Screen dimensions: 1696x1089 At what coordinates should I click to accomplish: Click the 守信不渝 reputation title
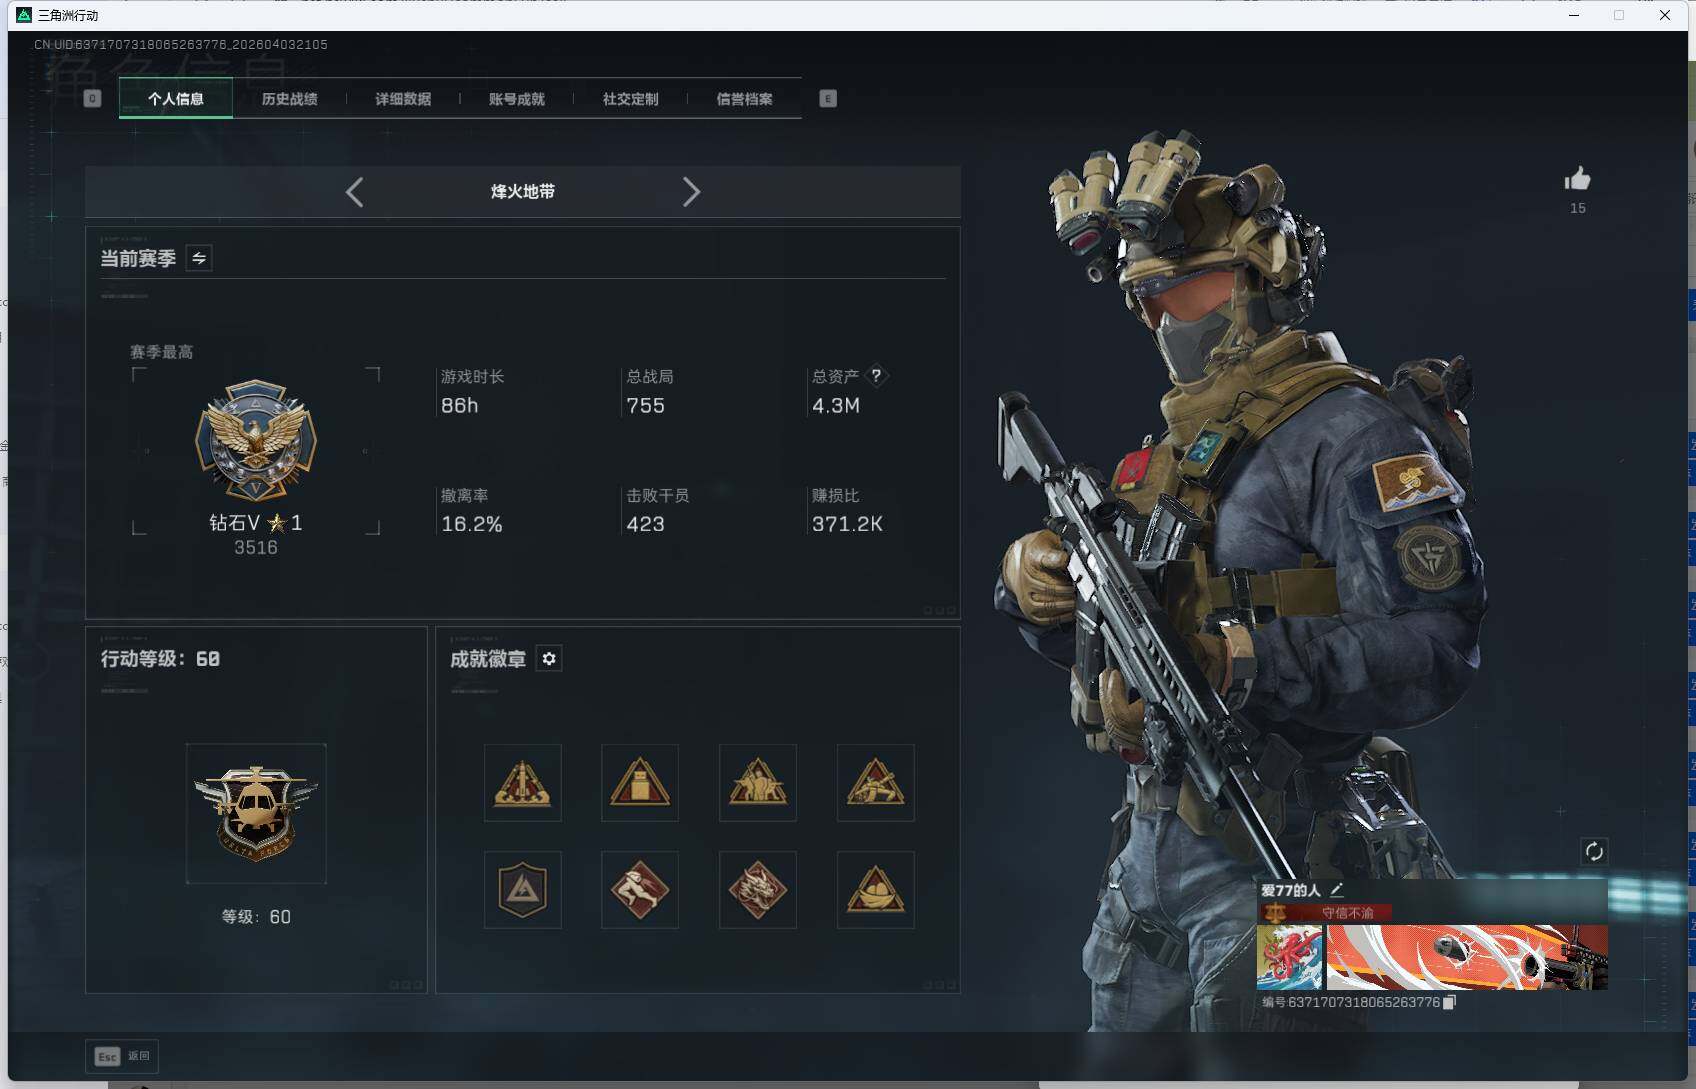1348,913
